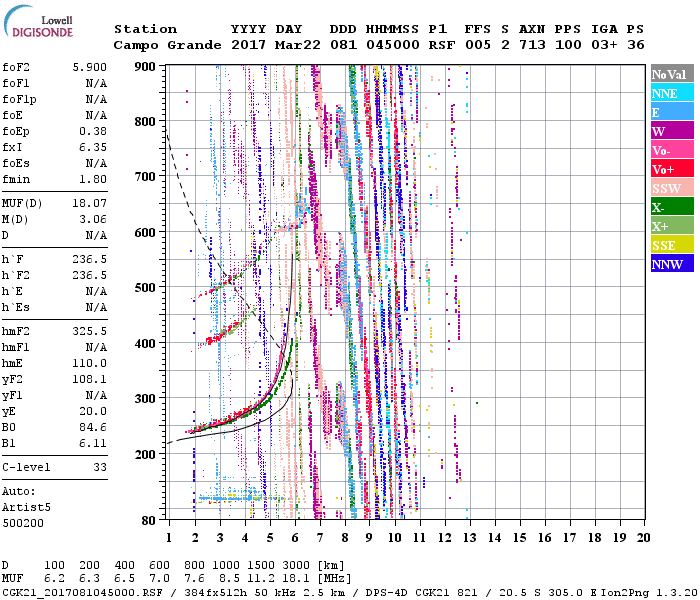Click the IGA value 03+

pyautogui.click(x=604, y=45)
